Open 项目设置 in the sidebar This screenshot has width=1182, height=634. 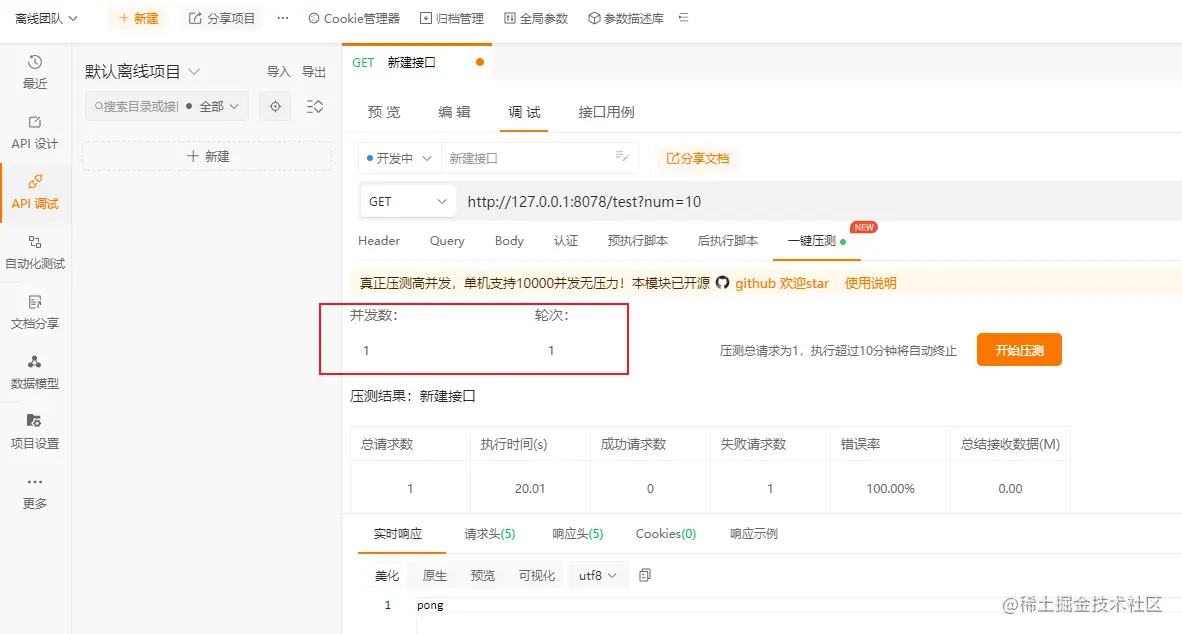36,432
